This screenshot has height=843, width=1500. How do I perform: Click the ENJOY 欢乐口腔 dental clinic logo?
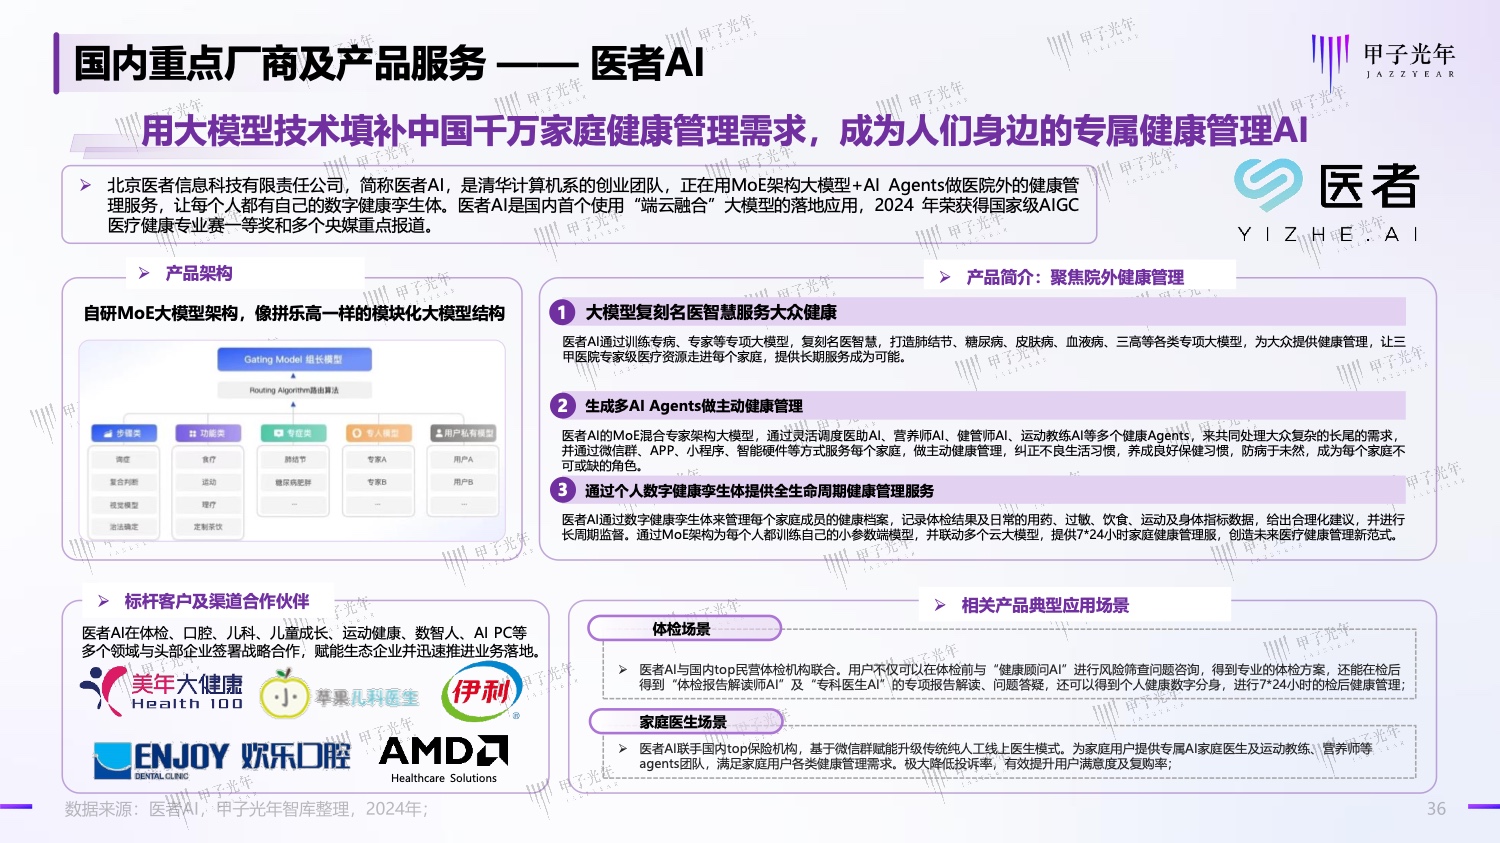[222, 759]
